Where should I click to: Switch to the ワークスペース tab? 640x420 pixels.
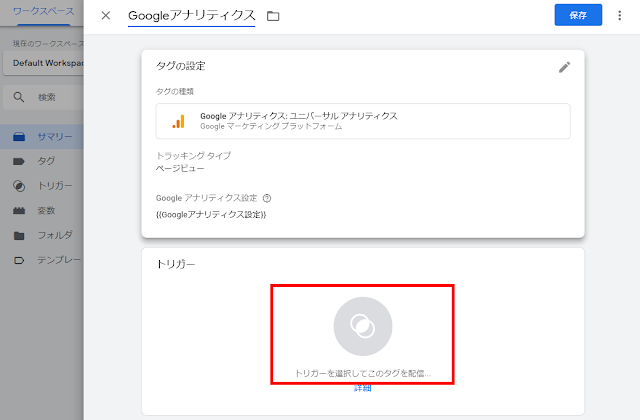pyautogui.click(x=43, y=11)
